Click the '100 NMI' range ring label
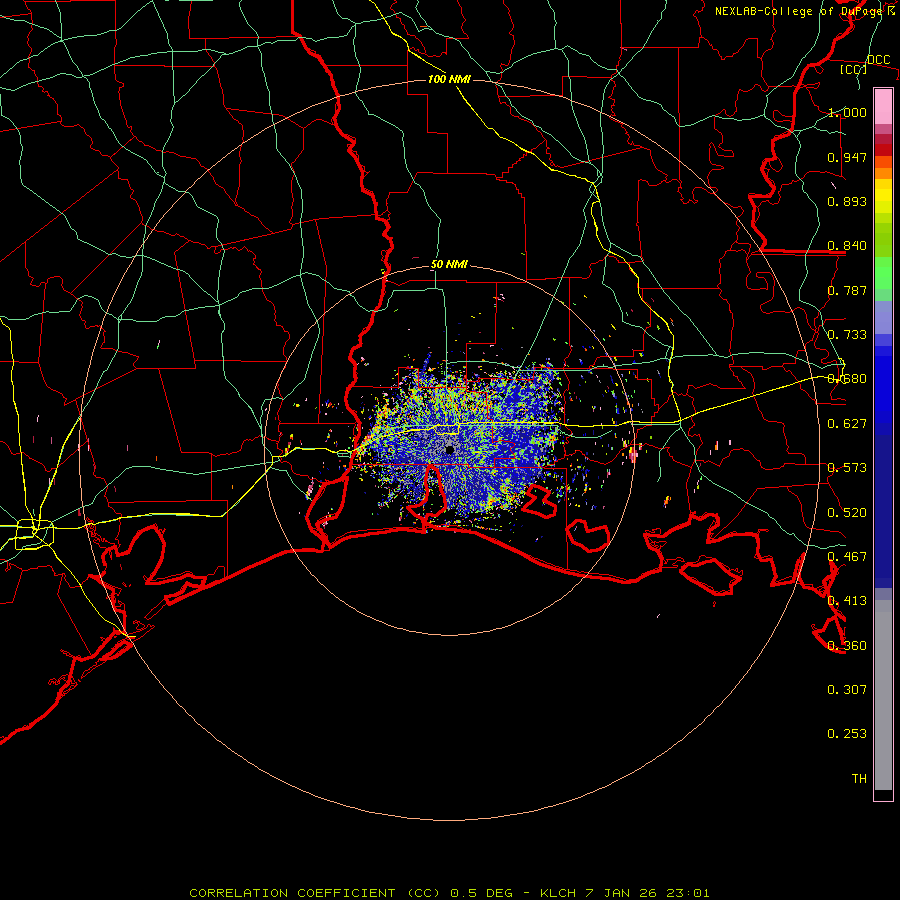This screenshot has width=900, height=900. (449, 79)
